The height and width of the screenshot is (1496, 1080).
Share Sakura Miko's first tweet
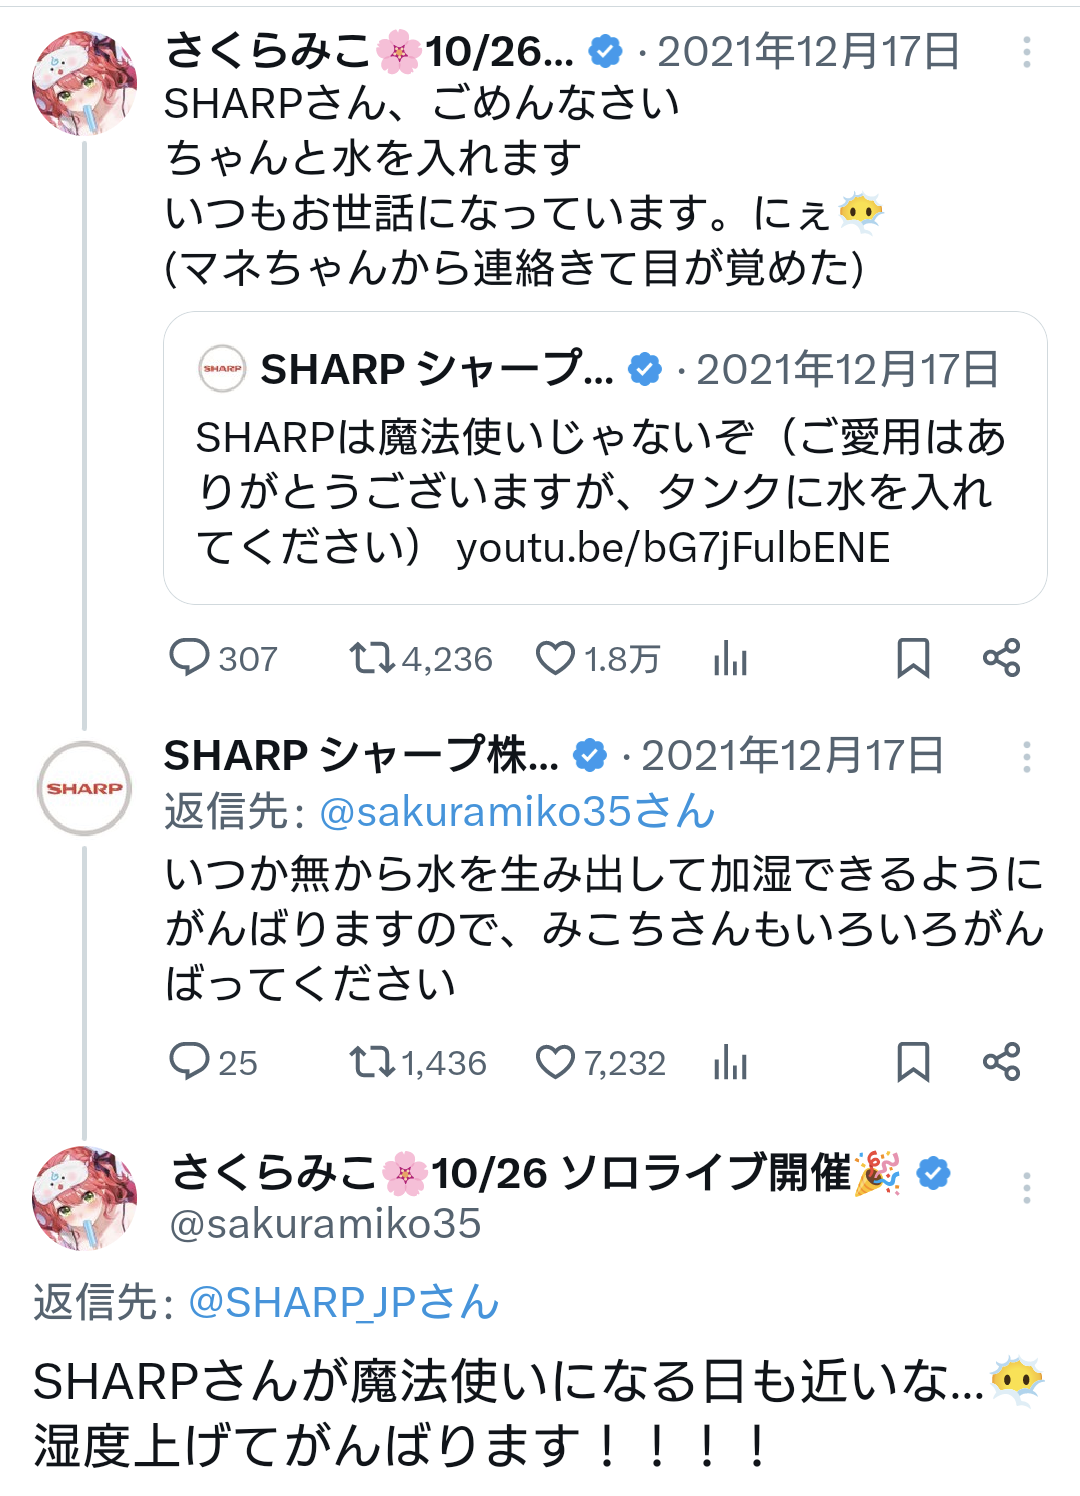pos(1001,658)
